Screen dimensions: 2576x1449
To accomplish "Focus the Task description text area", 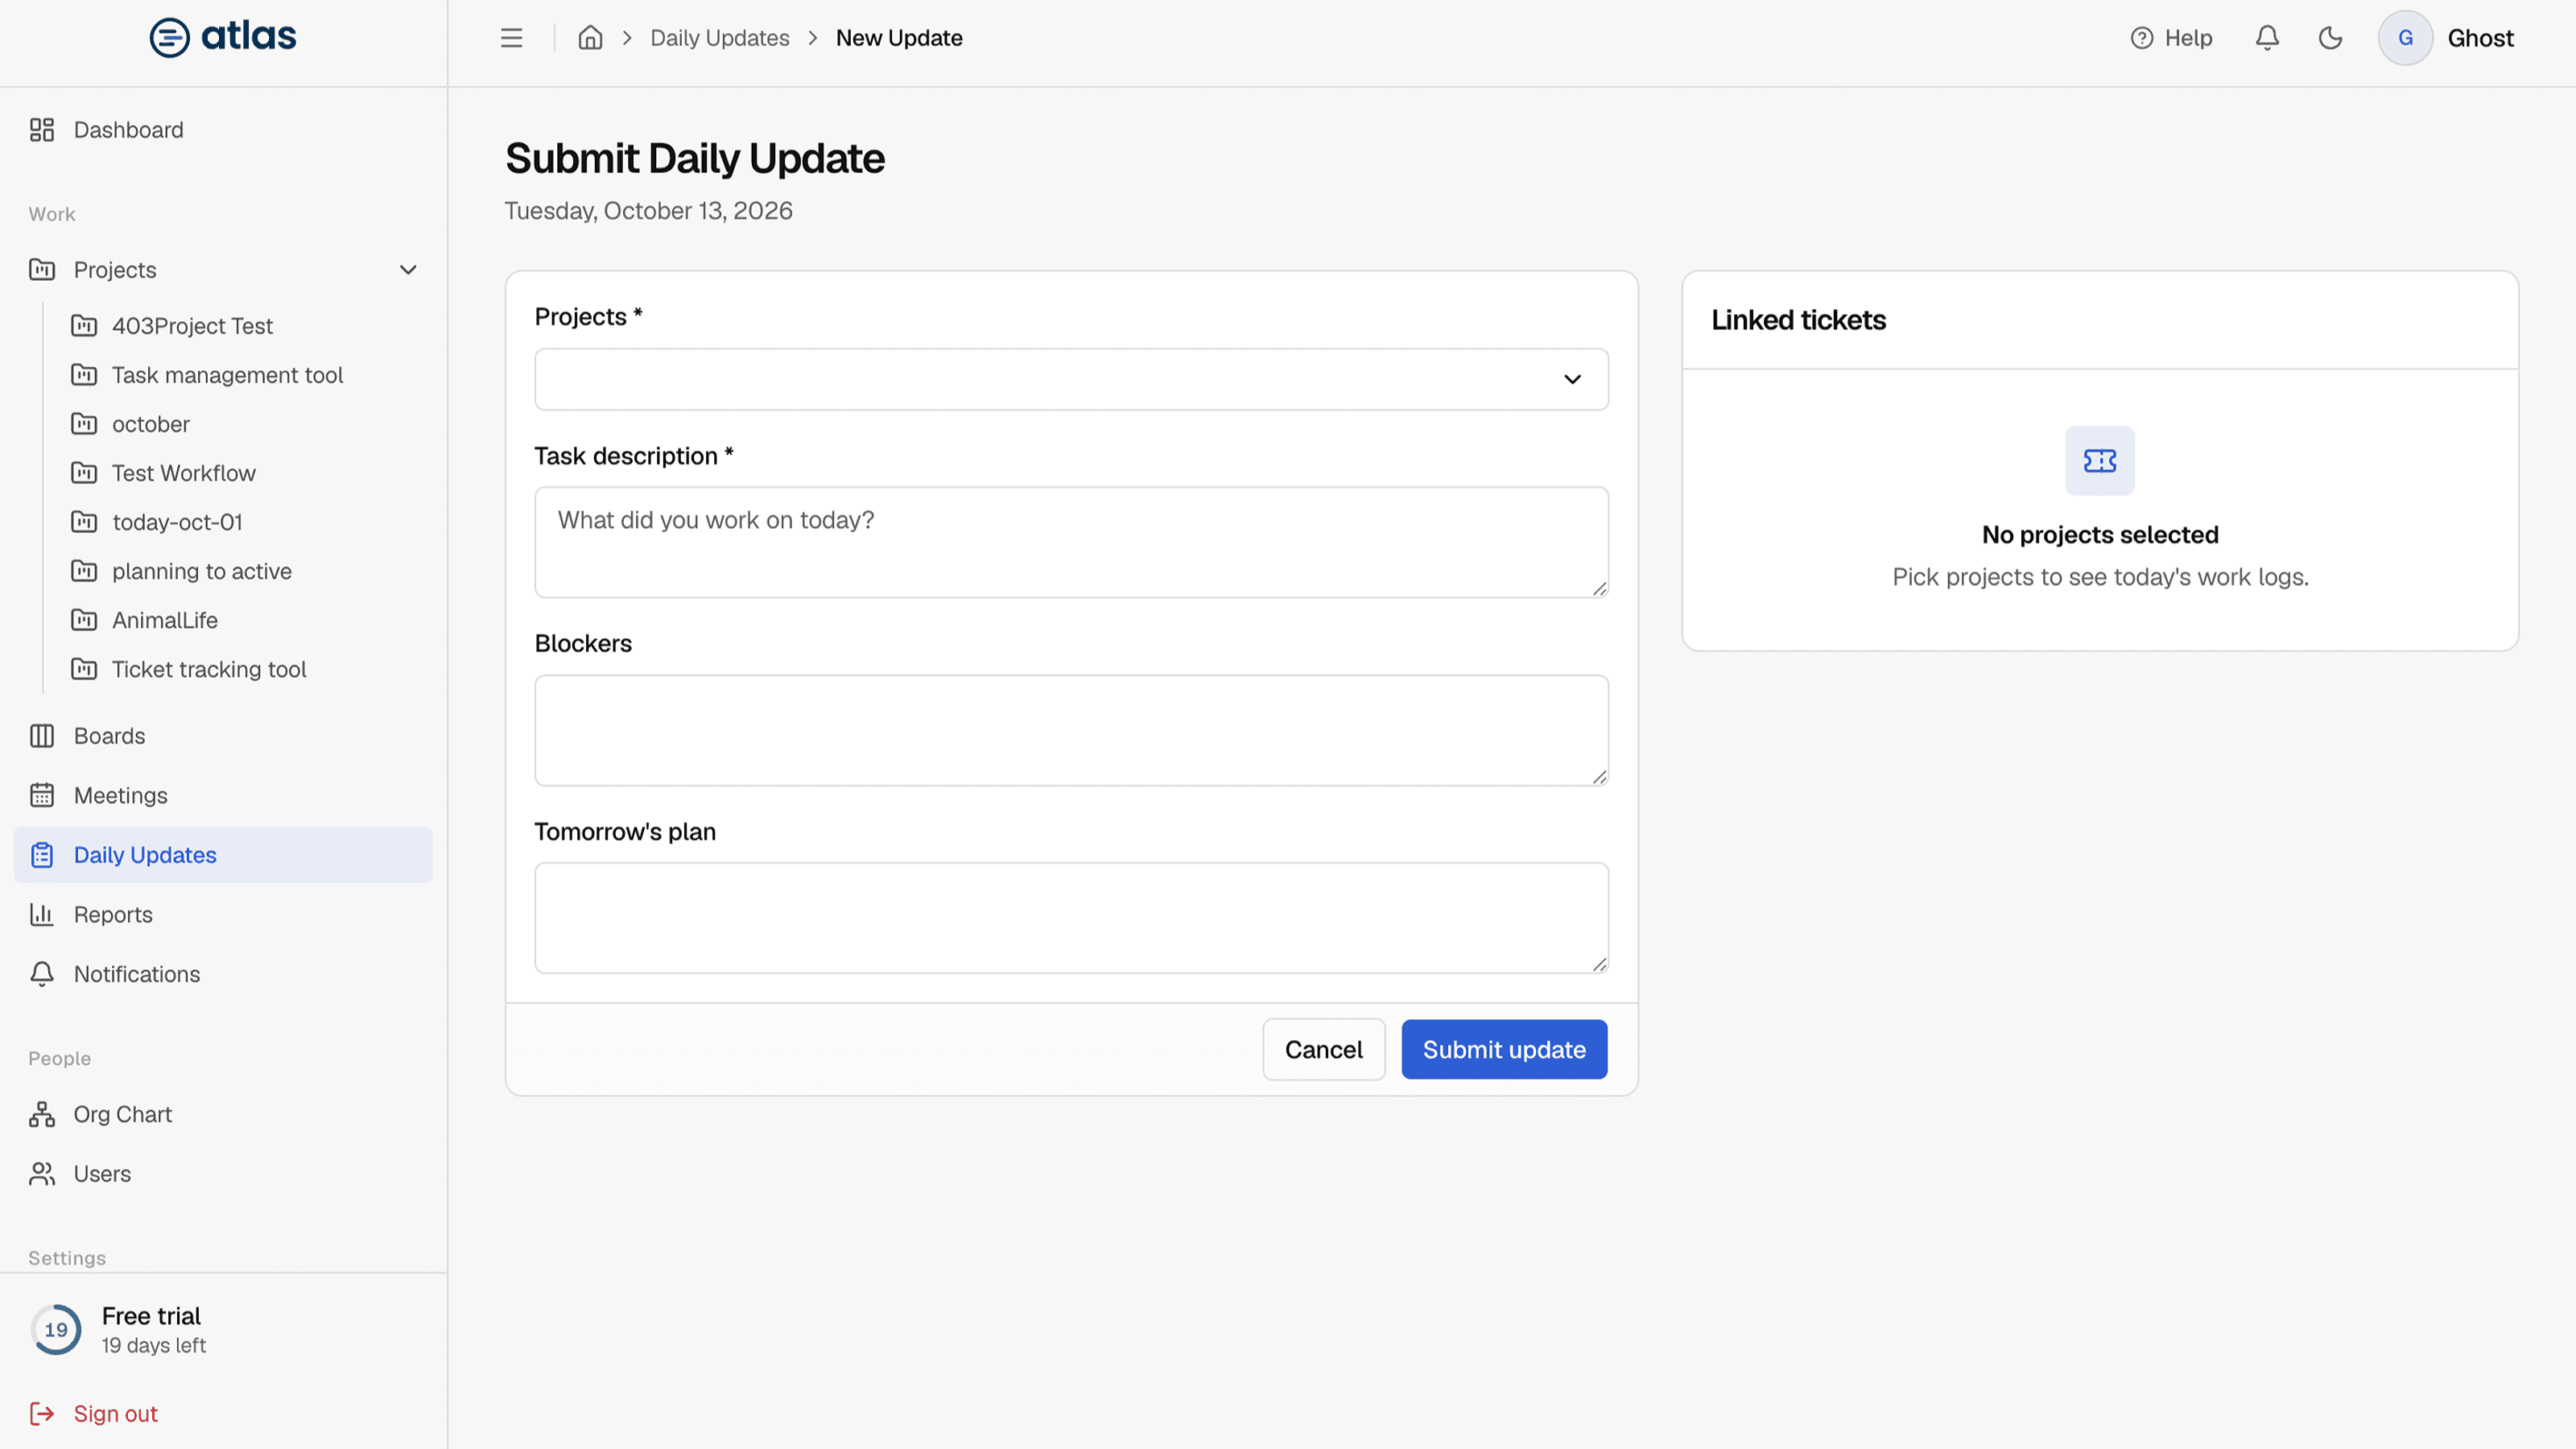I will pyautogui.click(x=1071, y=542).
